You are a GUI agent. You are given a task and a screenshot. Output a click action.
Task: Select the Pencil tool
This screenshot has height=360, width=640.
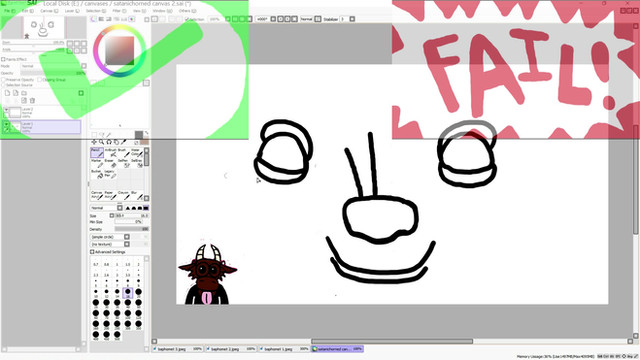pos(97,153)
